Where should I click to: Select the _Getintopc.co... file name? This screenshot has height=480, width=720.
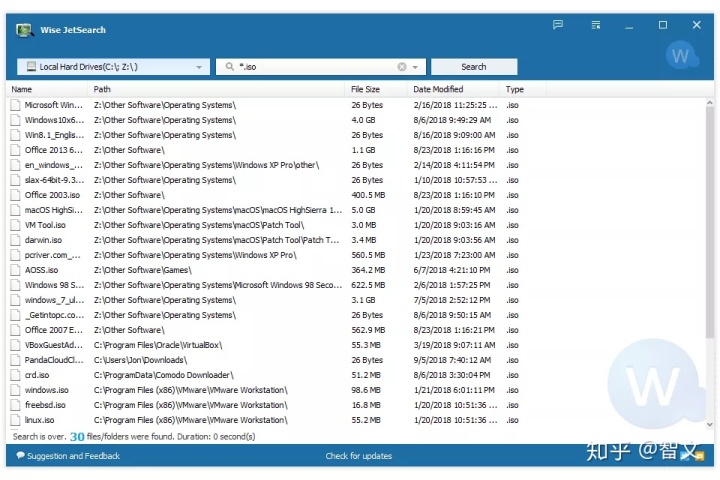(x=54, y=315)
